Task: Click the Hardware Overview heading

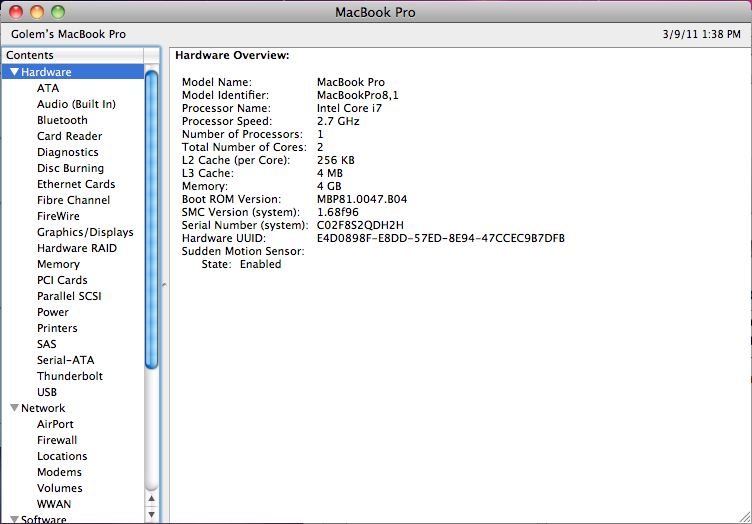Action: tap(232, 55)
